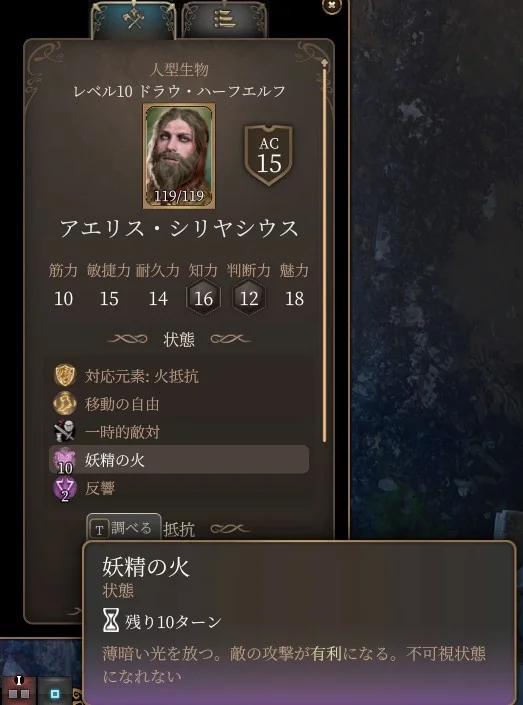The width and height of the screenshot is (523, 705).
Task: Click the 筋力 10 ability score
Action: coord(63,299)
